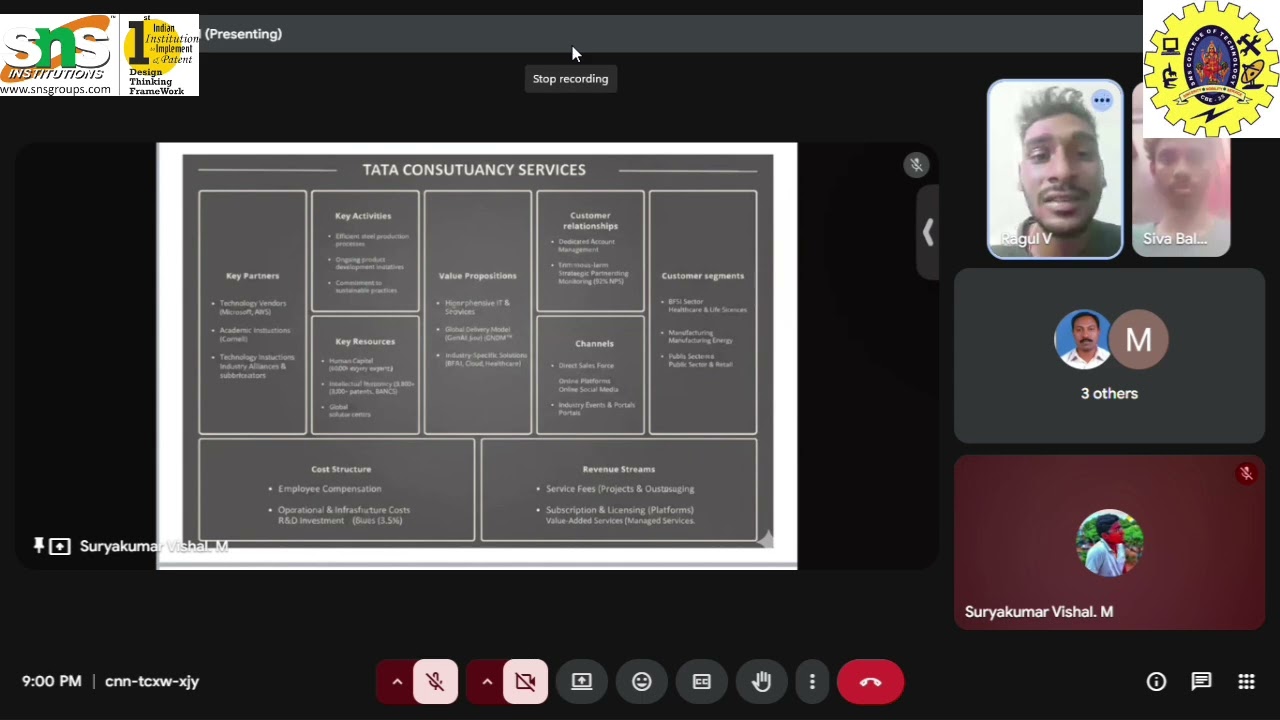Click the Value Propositions slide block
The width and height of the screenshot is (1280, 720).
(x=478, y=313)
